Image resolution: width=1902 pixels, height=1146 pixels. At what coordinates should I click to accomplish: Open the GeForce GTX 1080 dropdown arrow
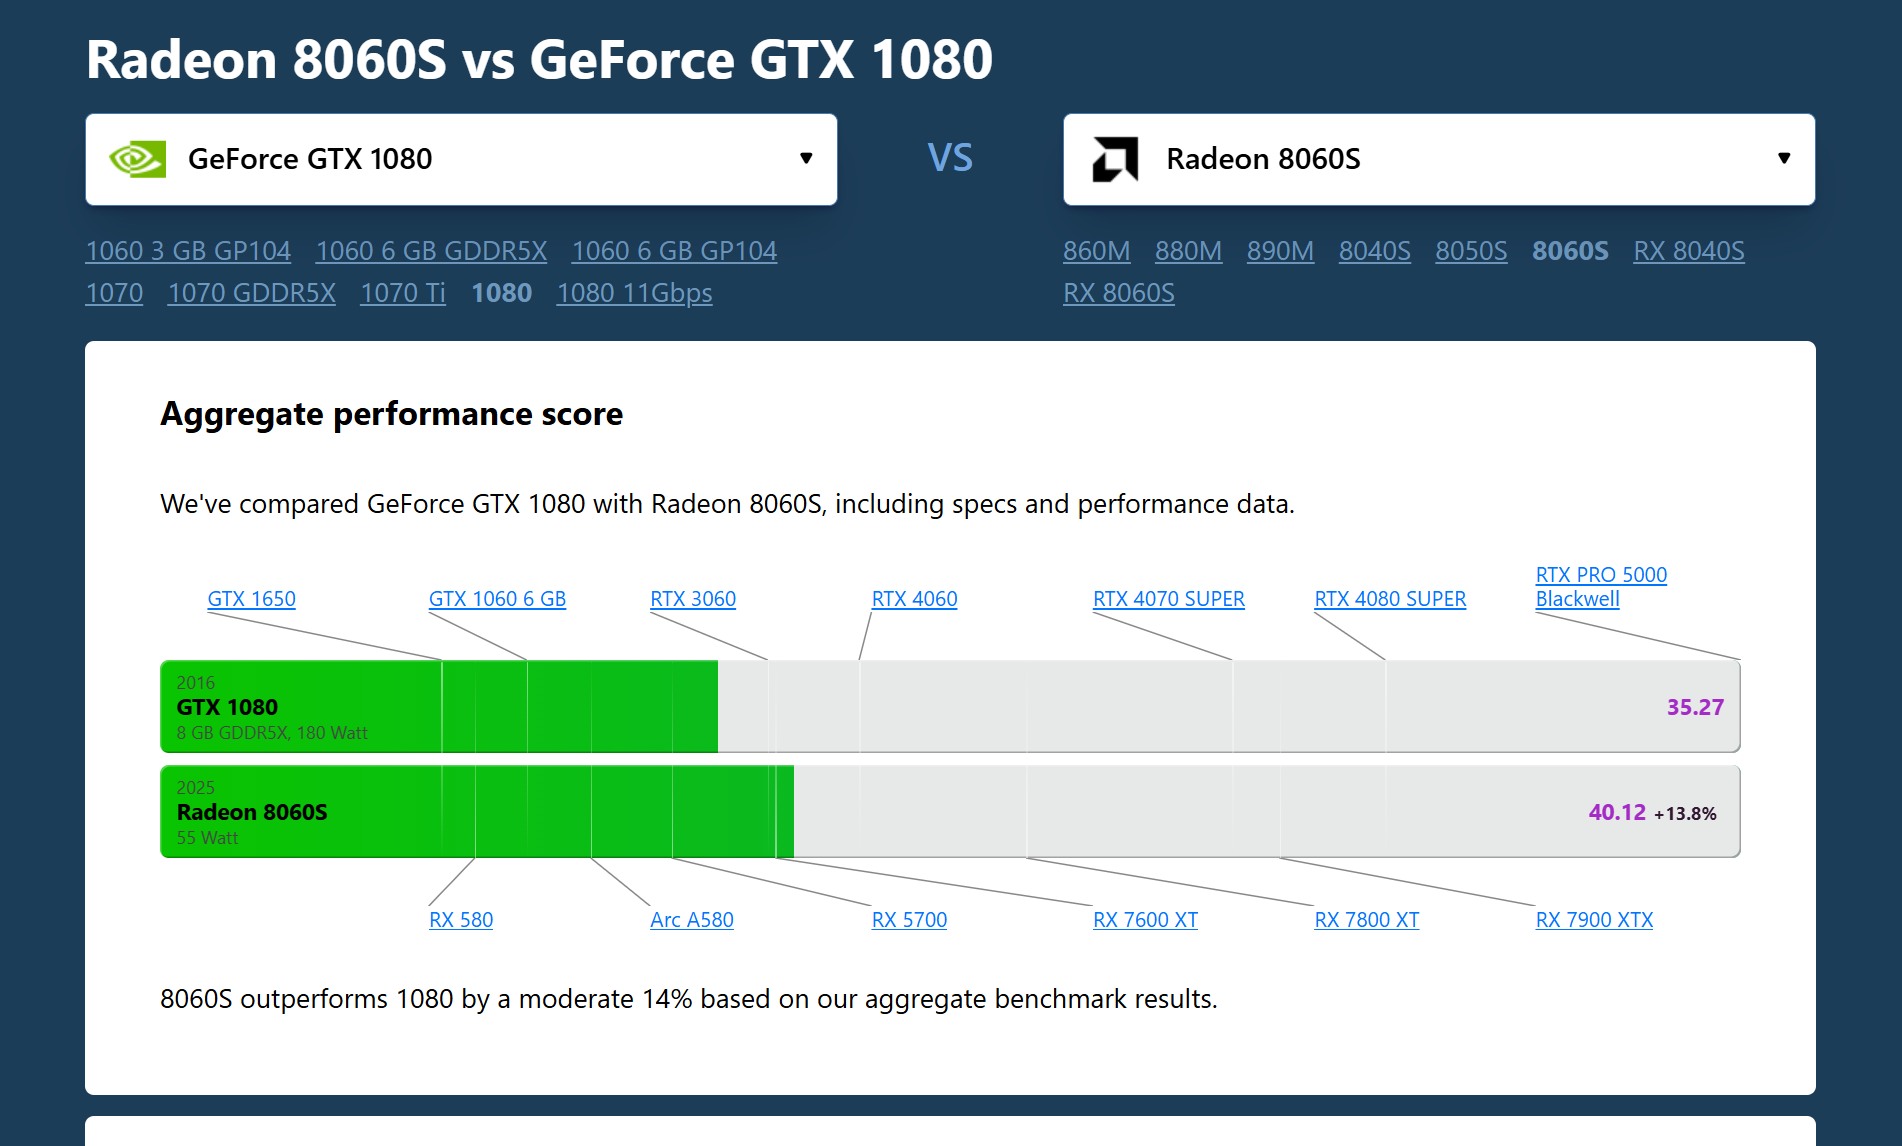806,158
